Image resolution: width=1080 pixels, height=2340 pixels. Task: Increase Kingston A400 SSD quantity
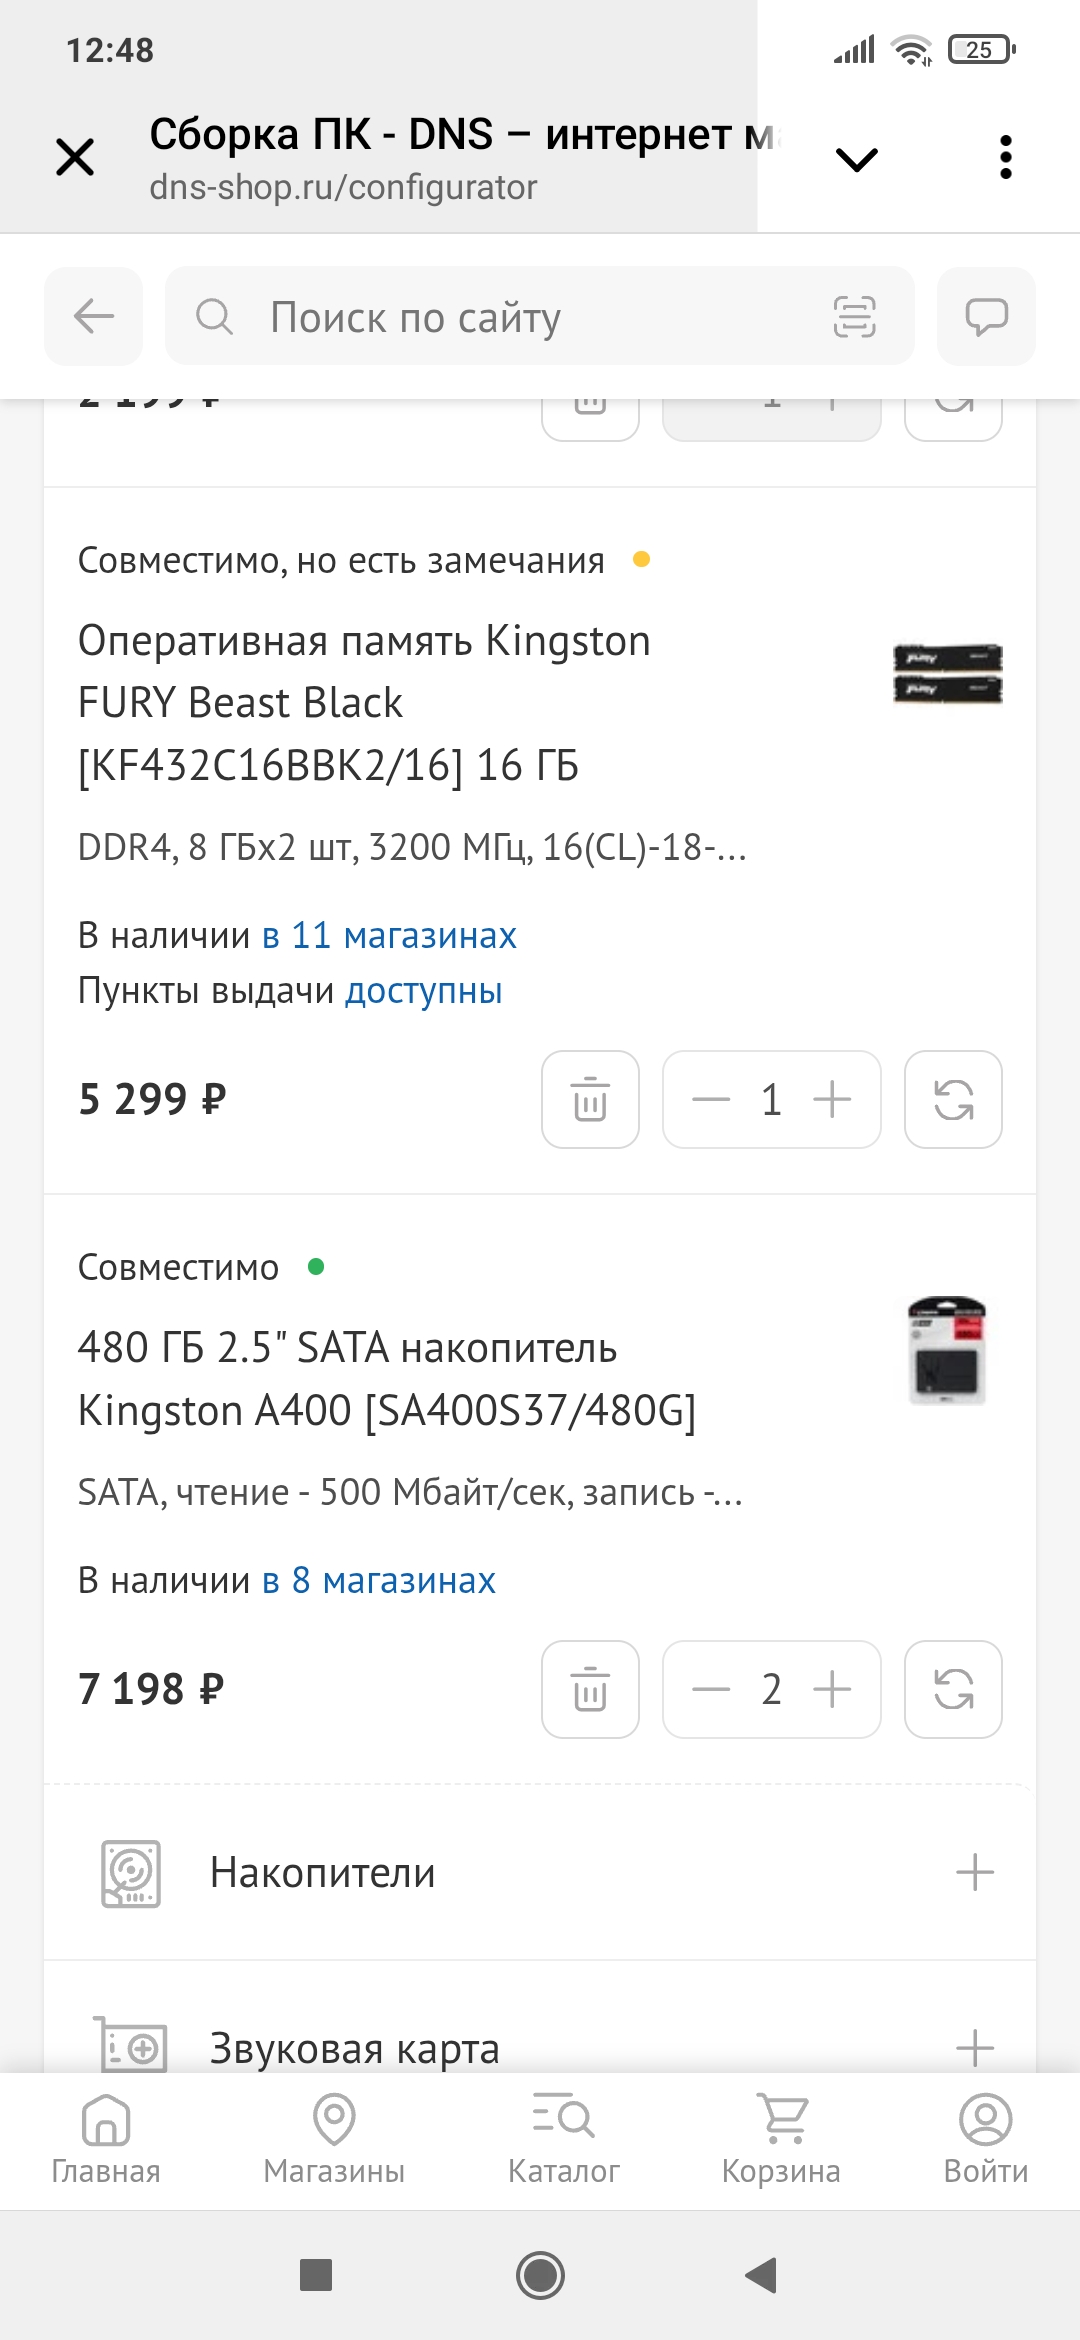(832, 1689)
